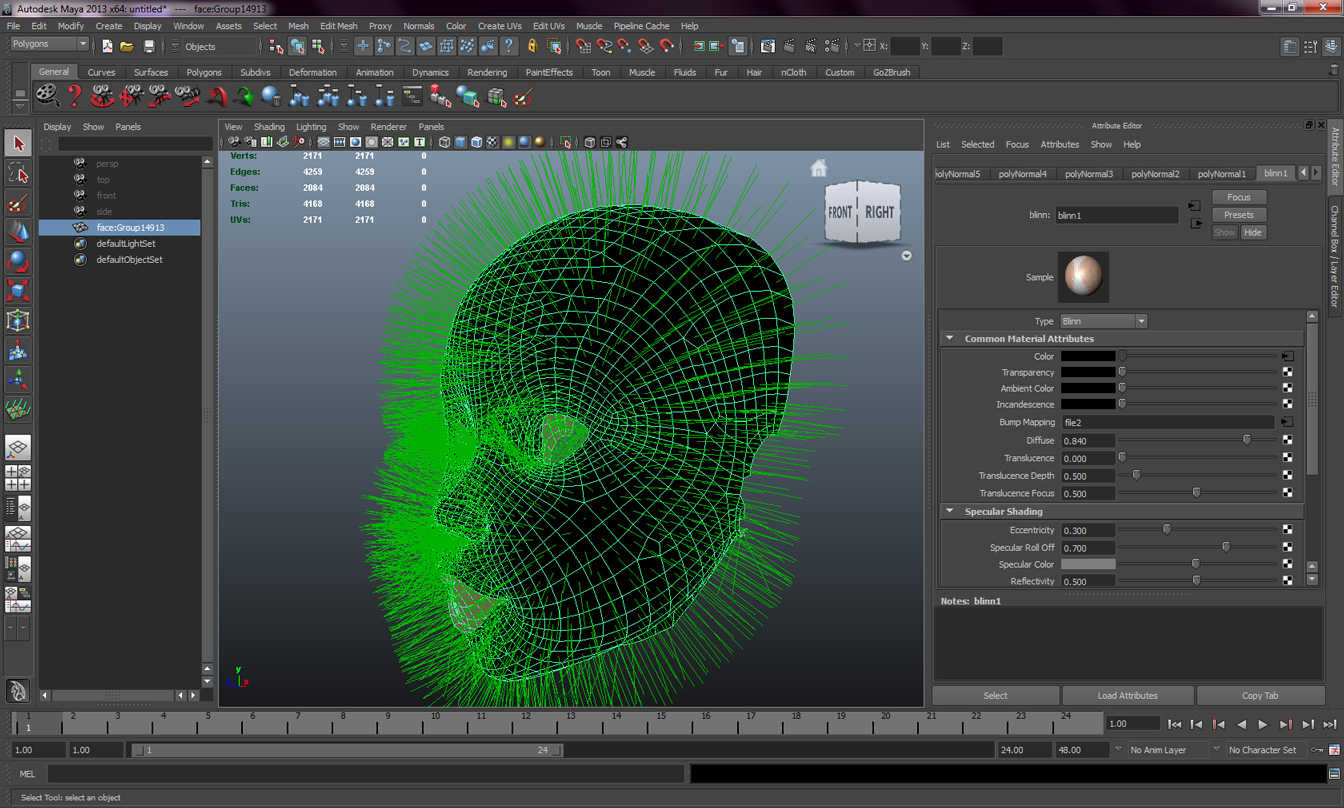Select the Show Manipulator tool
The image size is (1344, 808).
[18, 379]
